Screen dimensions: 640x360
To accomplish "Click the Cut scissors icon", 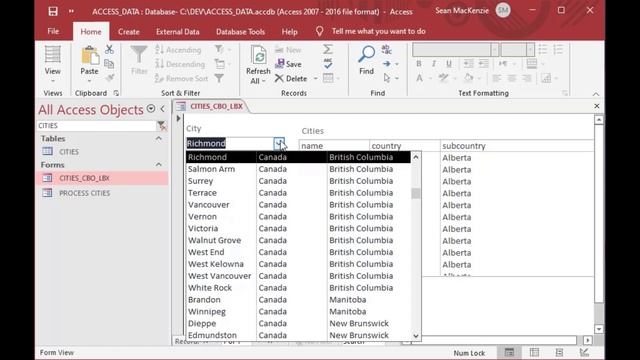I will click(x=109, y=49).
